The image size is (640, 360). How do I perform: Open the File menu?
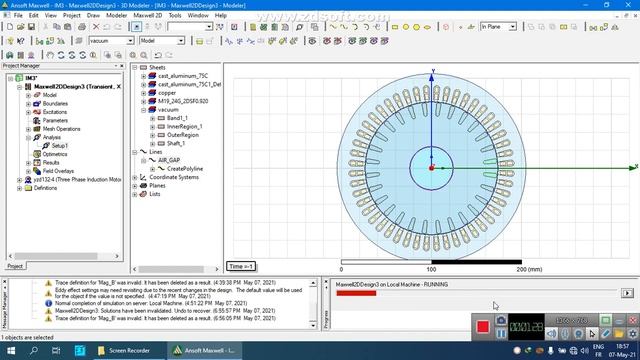coord(18,16)
